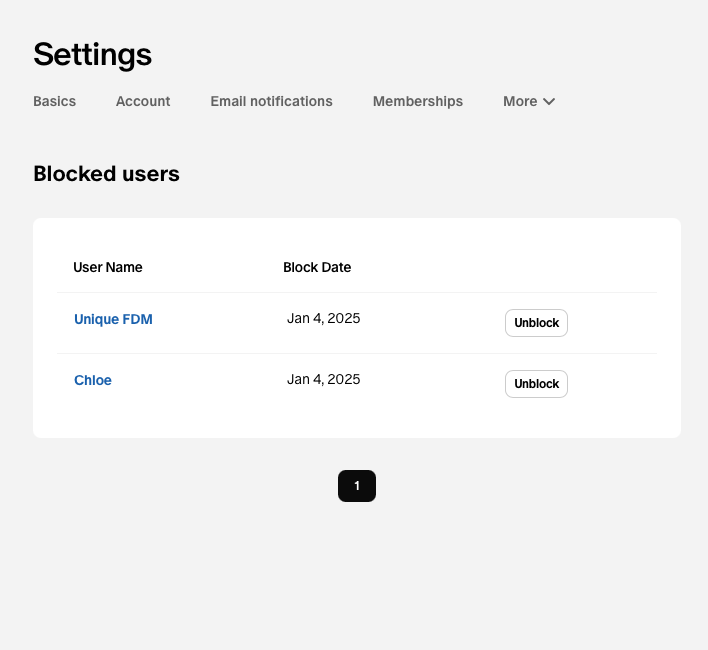Screen dimensions: 708x650
Task: Click the block date in Chloe's row
Action: pyautogui.click(x=323, y=379)
